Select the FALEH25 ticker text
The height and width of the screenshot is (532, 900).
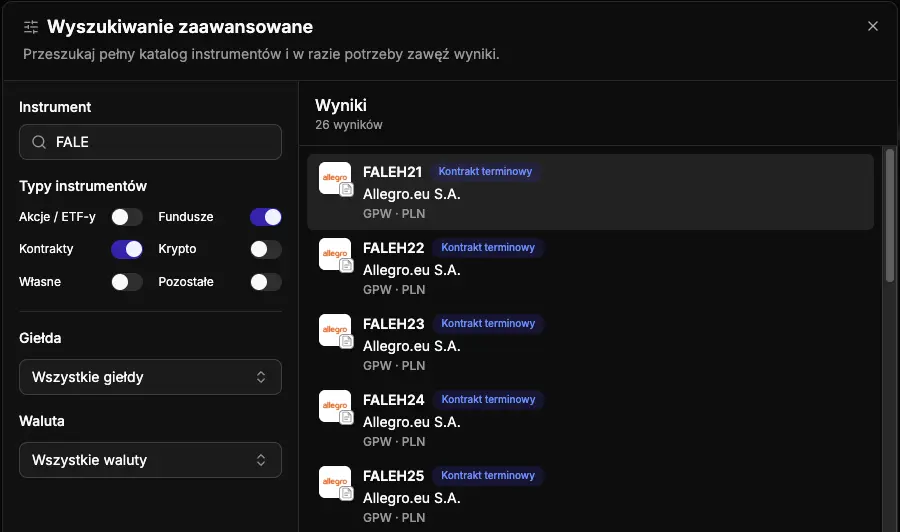(394, 476)
